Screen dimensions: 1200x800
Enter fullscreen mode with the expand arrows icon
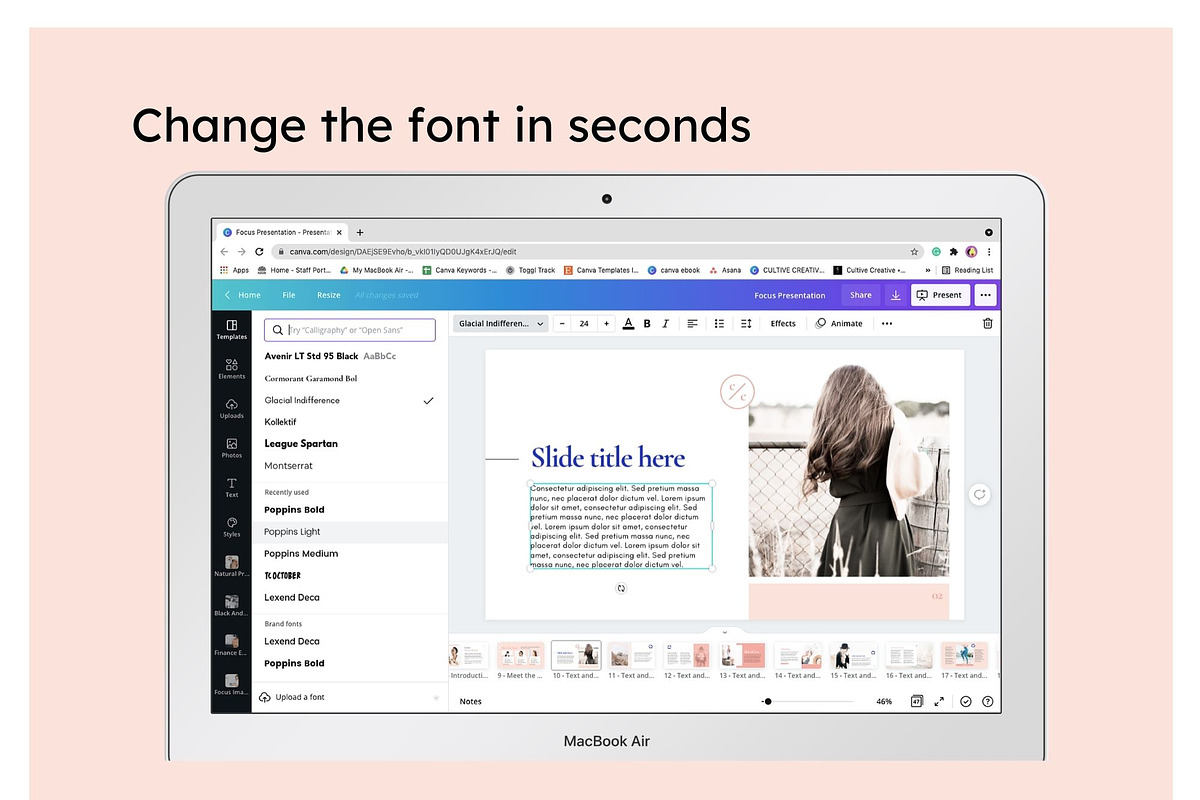coord(939,701)
